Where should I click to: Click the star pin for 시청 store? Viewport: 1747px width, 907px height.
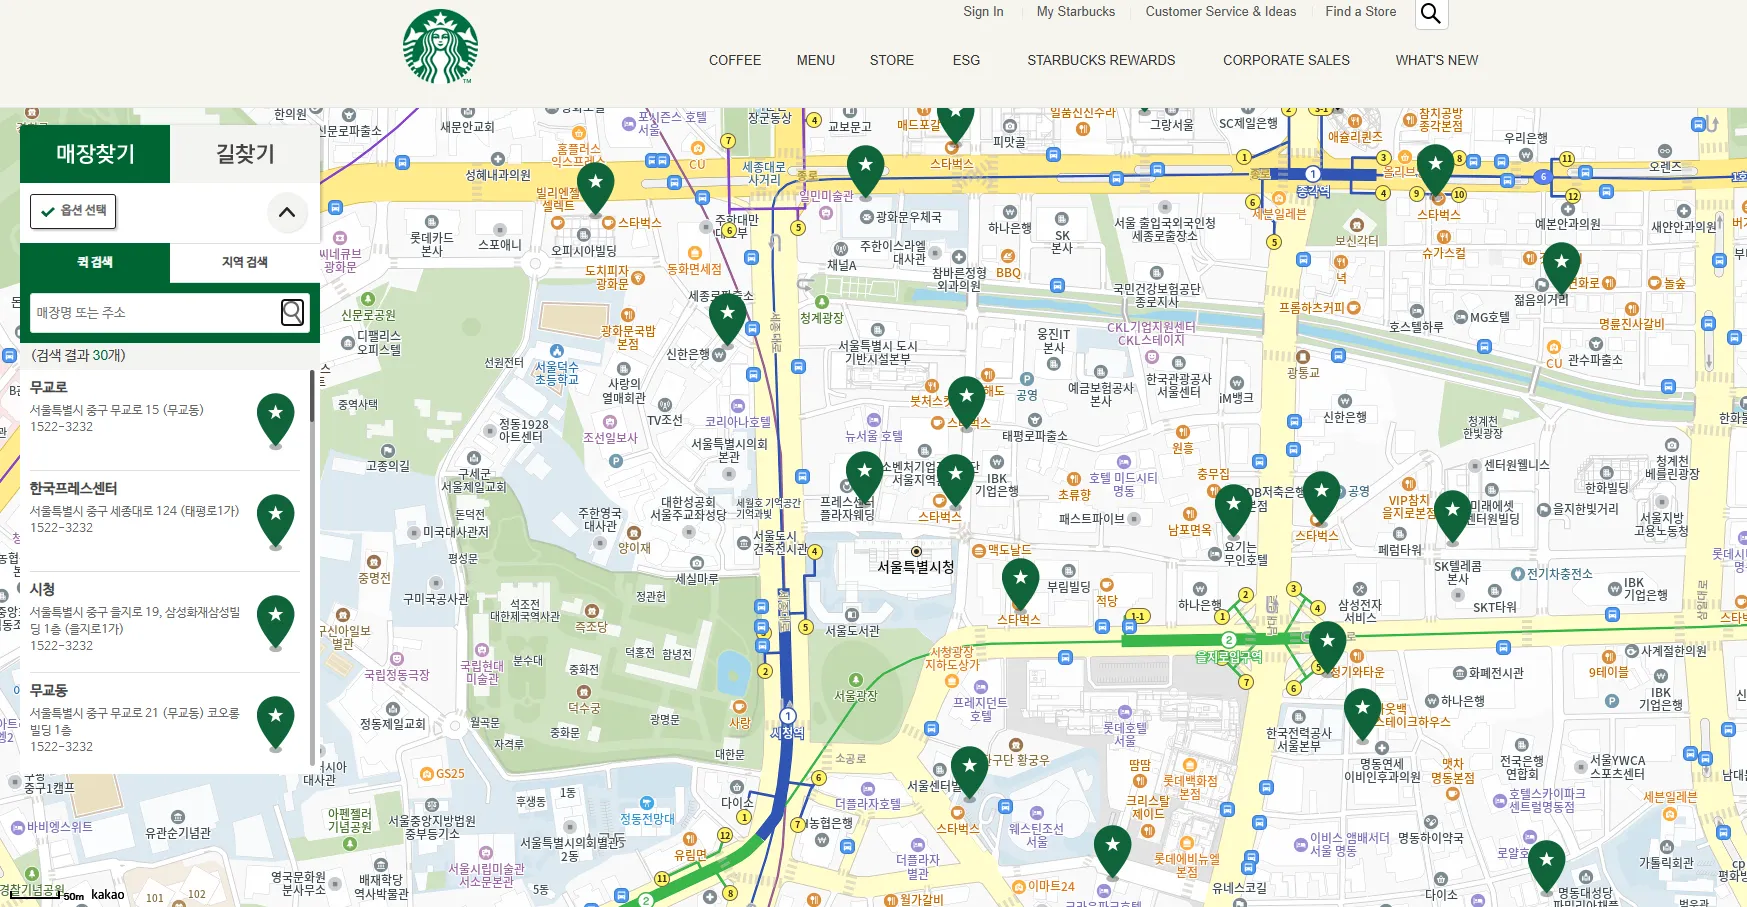click(x=276, y=623)
